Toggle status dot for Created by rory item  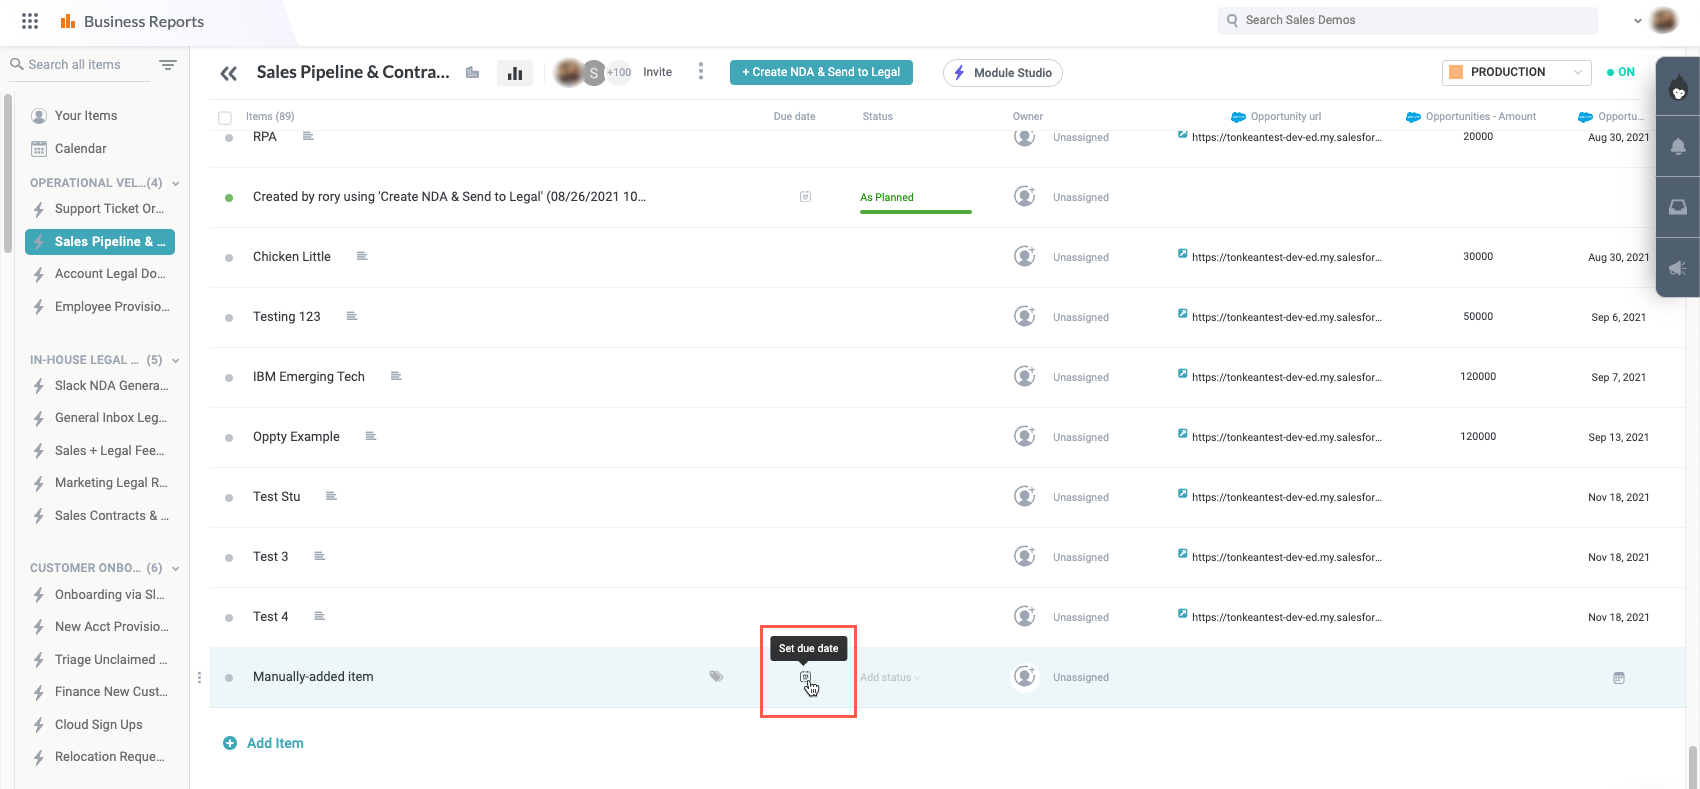pyautogui.click(x=229, y=198)
